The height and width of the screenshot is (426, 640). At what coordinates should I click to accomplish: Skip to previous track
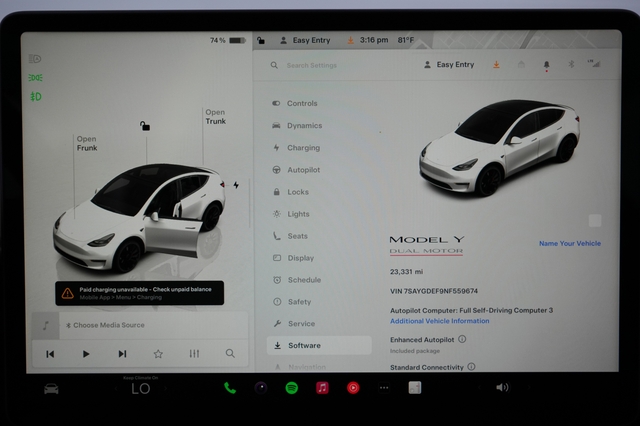50,354
